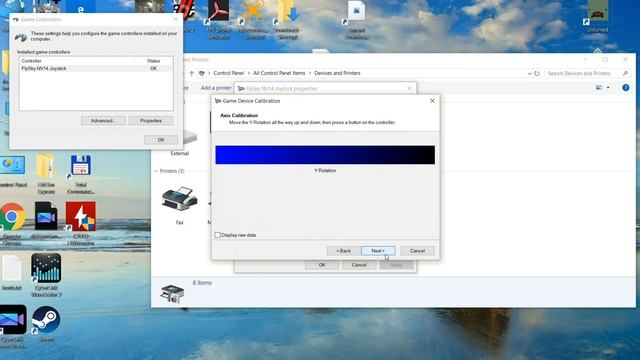Click the help icon in Devices and Printers

click(x=626, y=87)
